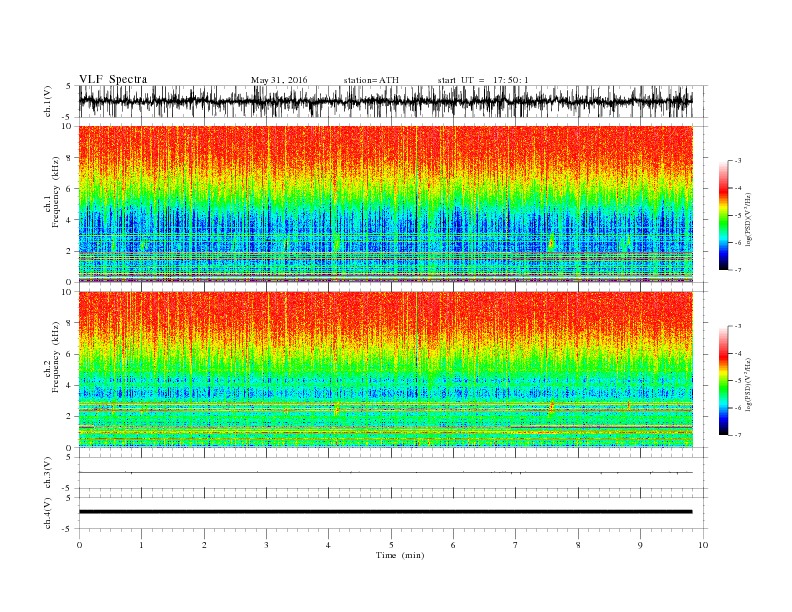Viewport: 792px width, 612px height.
Task: Click the "2" minute tick label on time axis
Action: click(x=204, y=545)
